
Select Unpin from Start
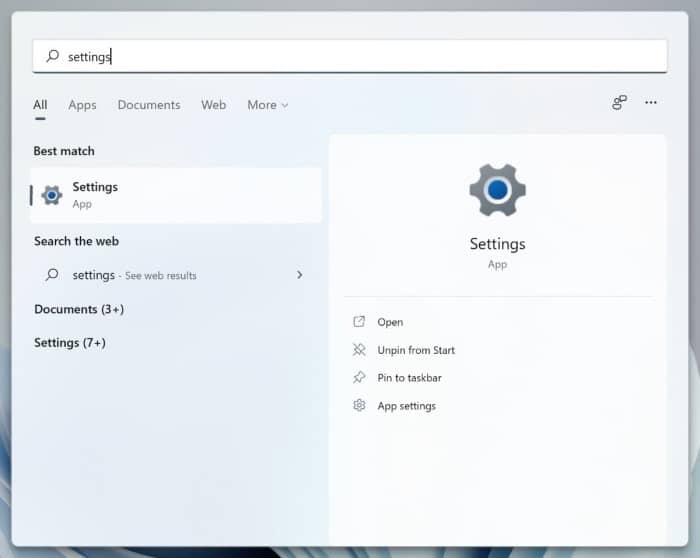416,350
